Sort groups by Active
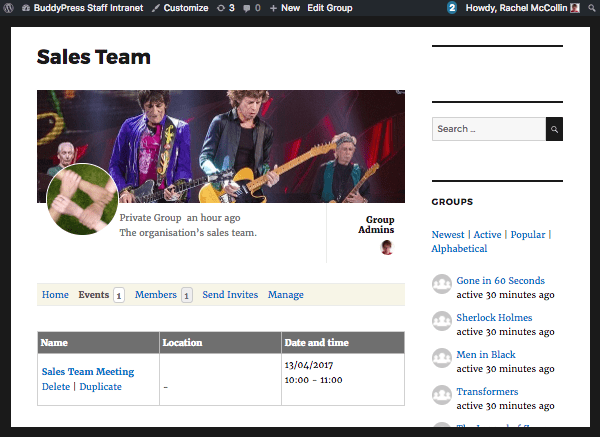The width and height of the screenshot is (600, 437). point(487,235)
